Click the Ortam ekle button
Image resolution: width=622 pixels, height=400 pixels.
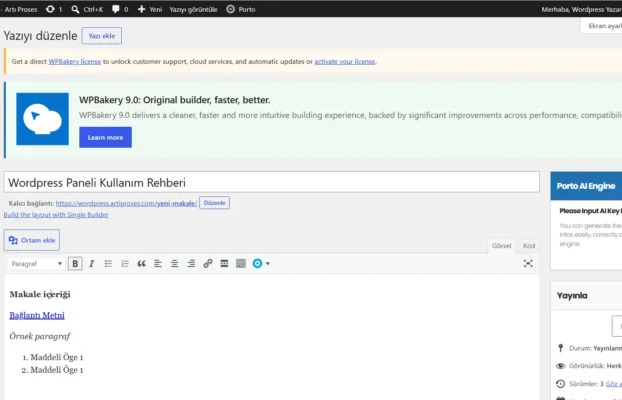pos(32,240)
